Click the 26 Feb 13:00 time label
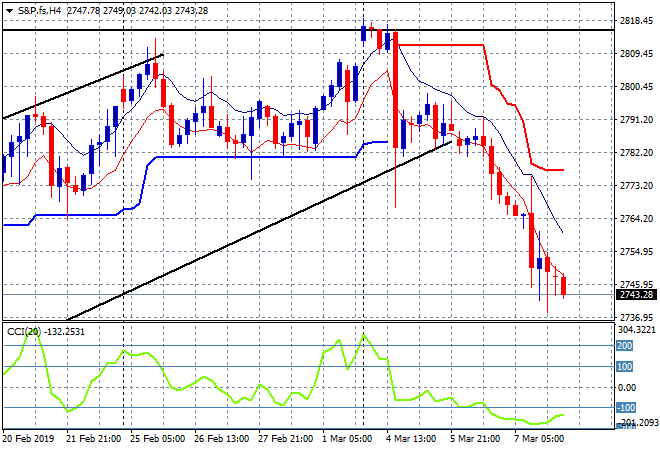Viewport: 660px width, 450px height. 221,439
